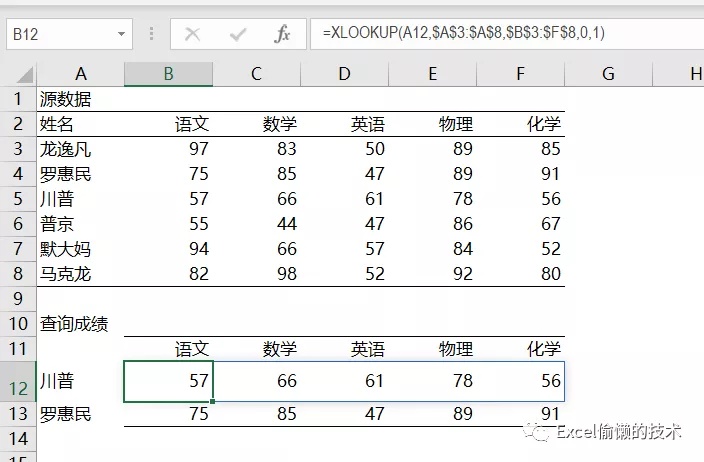Click 罗惠民 in row 13

coord(80,414)
